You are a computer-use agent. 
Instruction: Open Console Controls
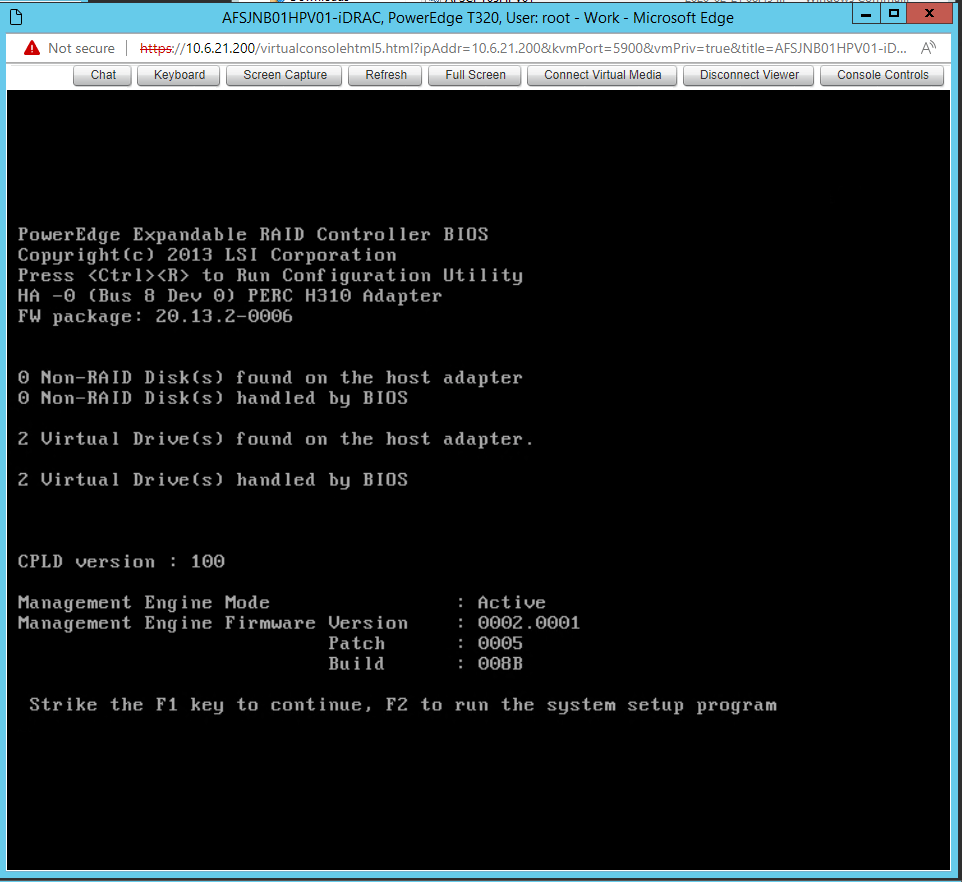(883, 75)
